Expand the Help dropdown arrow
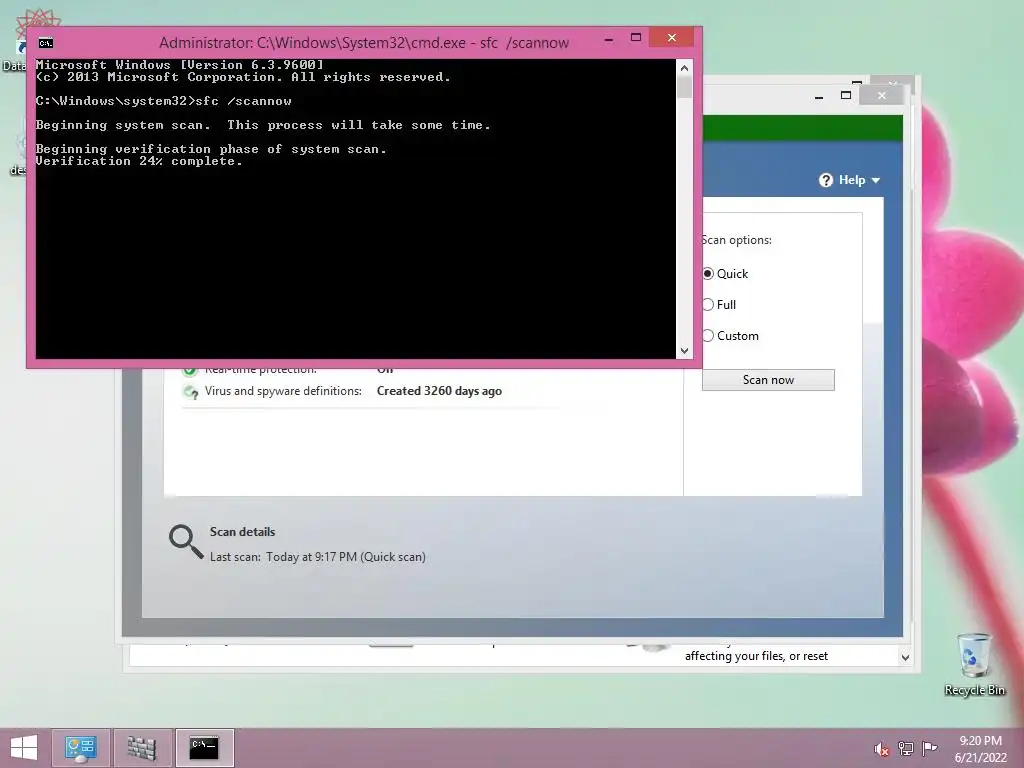This screenshot has width=1024, height=768. (x=876, y=181)
